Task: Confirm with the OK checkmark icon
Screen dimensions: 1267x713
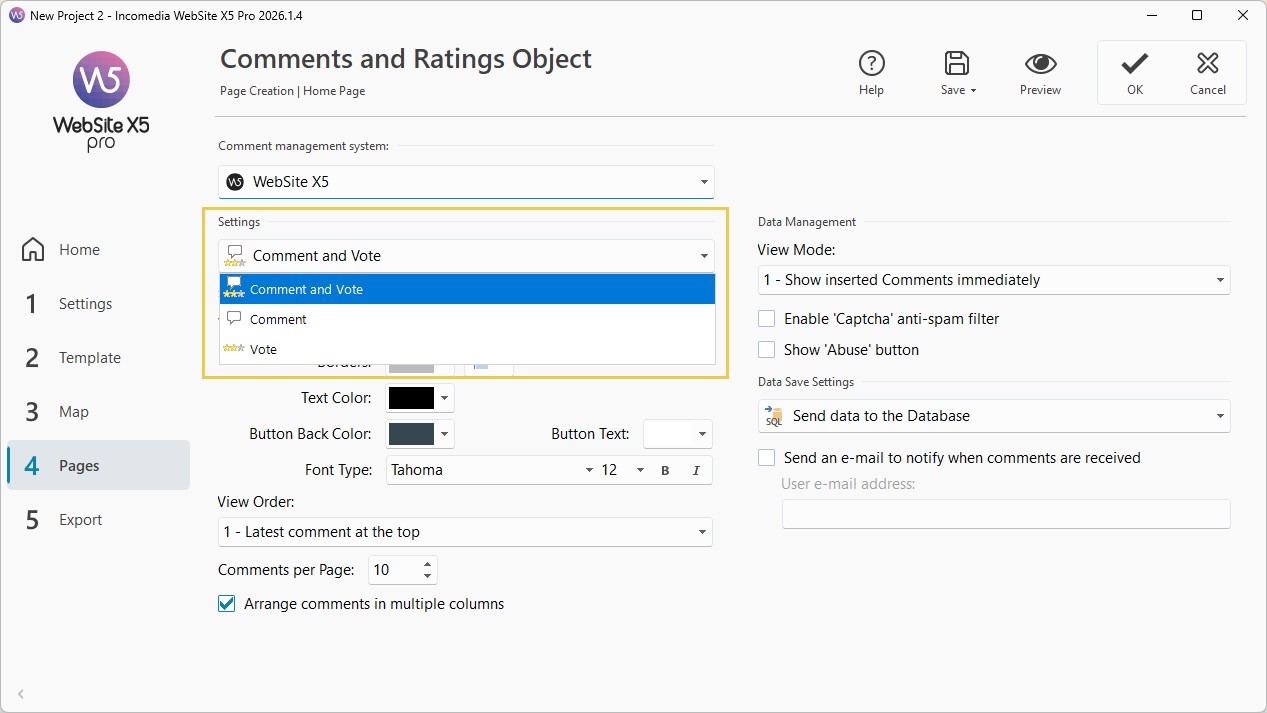Action: pyautogui.click(x=1134, y=64)
